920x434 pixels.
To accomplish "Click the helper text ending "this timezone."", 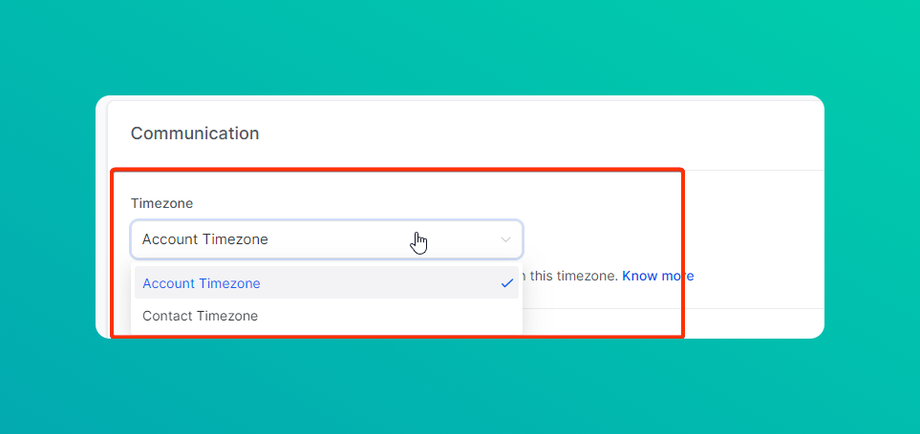I will pyautogui.click(x=575, y=275).
